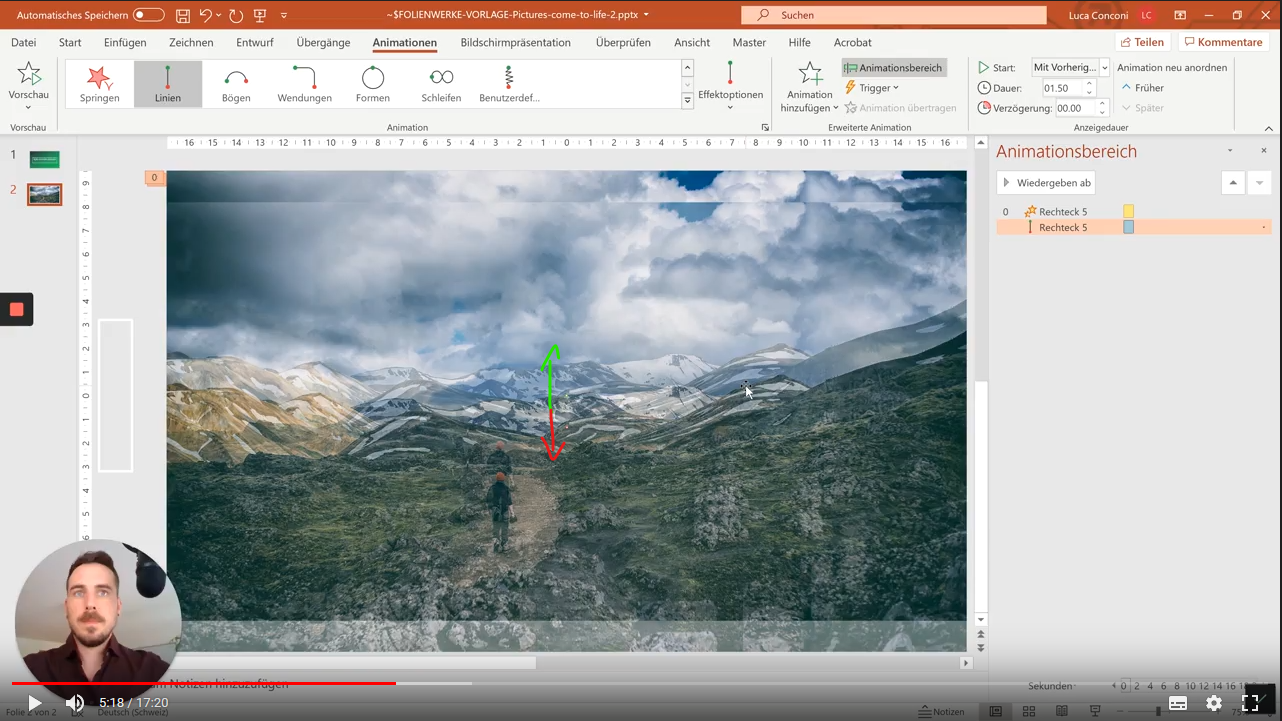
Task: Open the Trigger dropdown
Action: [872, 88]
